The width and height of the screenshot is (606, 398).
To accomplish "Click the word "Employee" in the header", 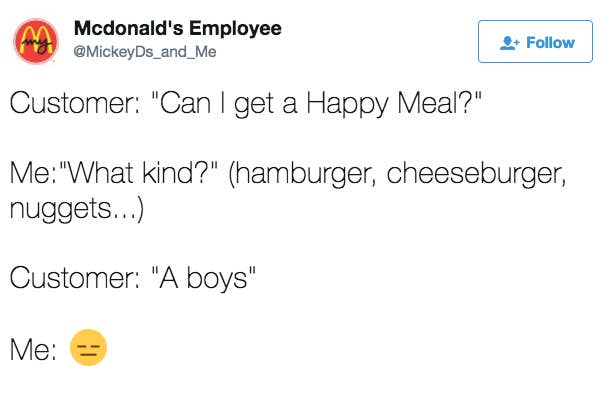I will coord(235,28).
